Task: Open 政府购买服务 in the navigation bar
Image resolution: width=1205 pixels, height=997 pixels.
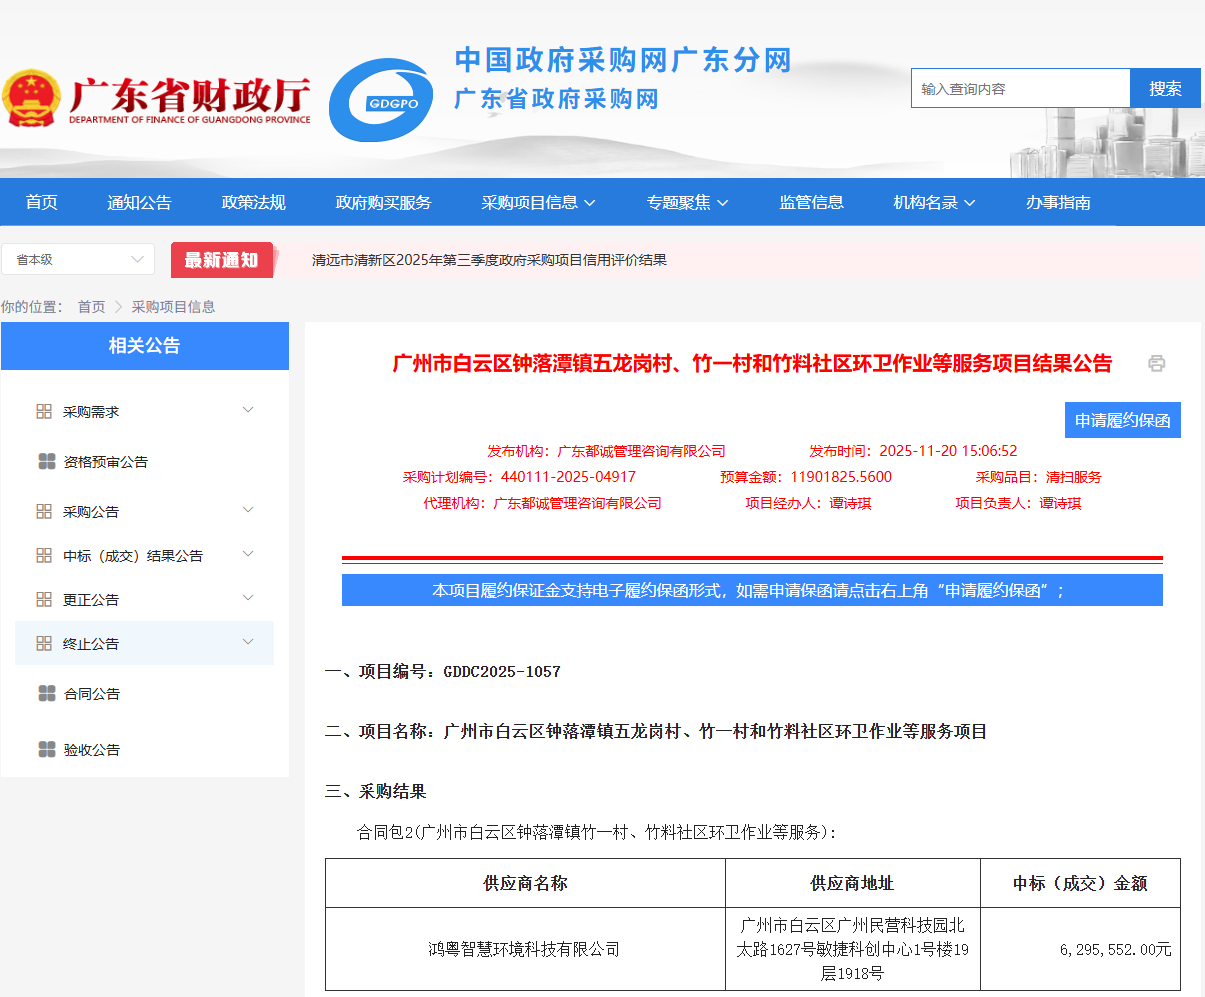Action: click(x=384, y=202)
